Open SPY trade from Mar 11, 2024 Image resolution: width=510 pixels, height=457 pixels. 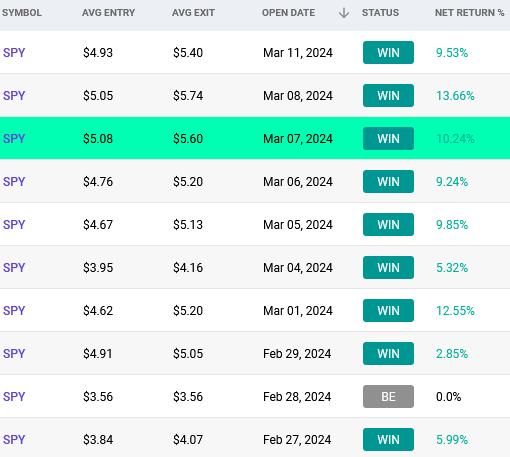pos(14,53)
